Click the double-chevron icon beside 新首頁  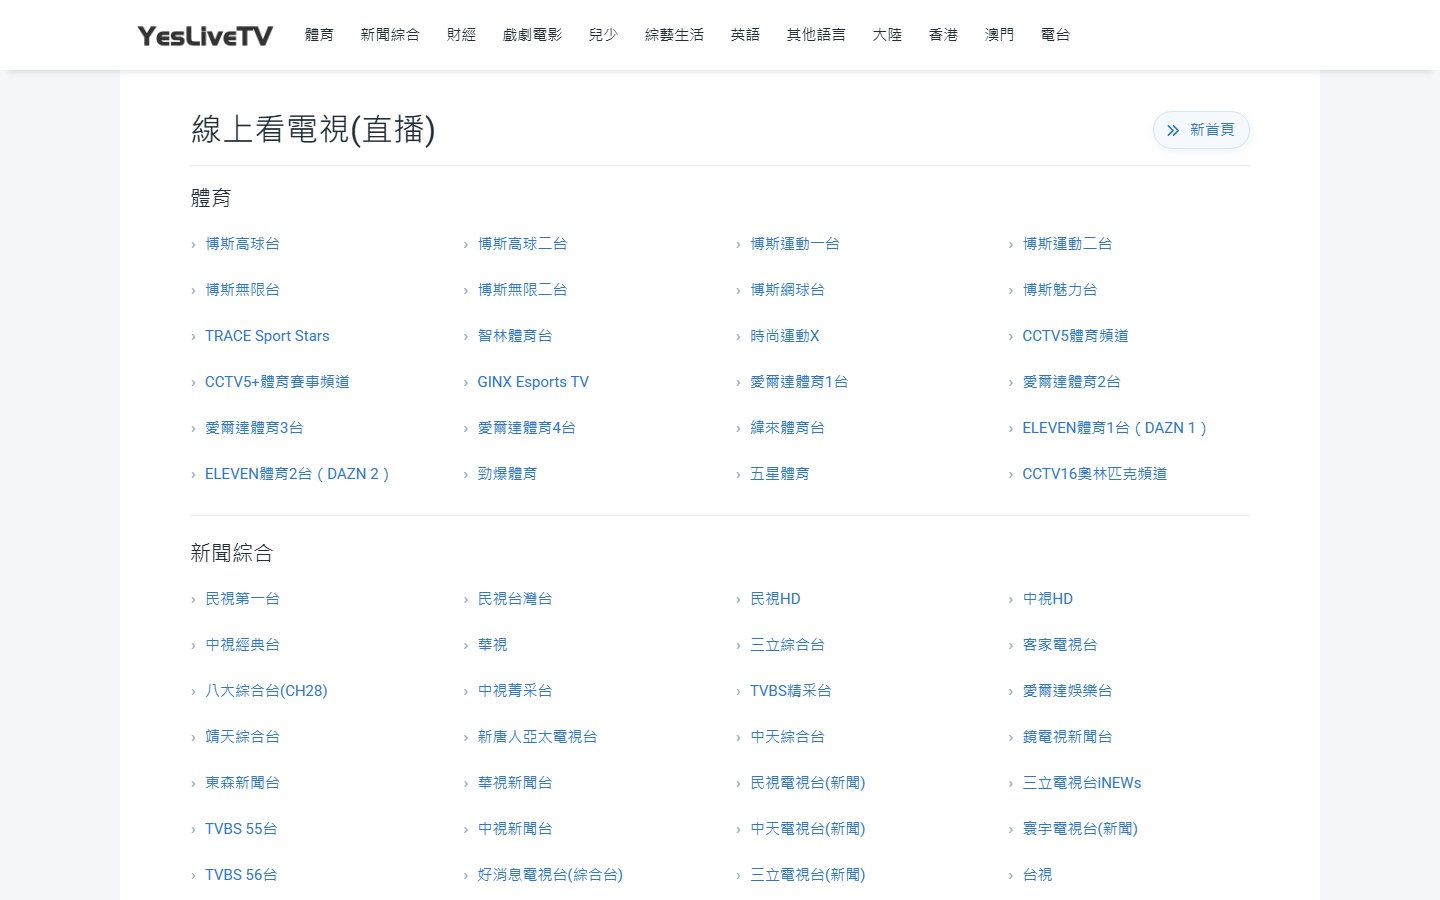pyautogui.click(x=1173, y=130)
